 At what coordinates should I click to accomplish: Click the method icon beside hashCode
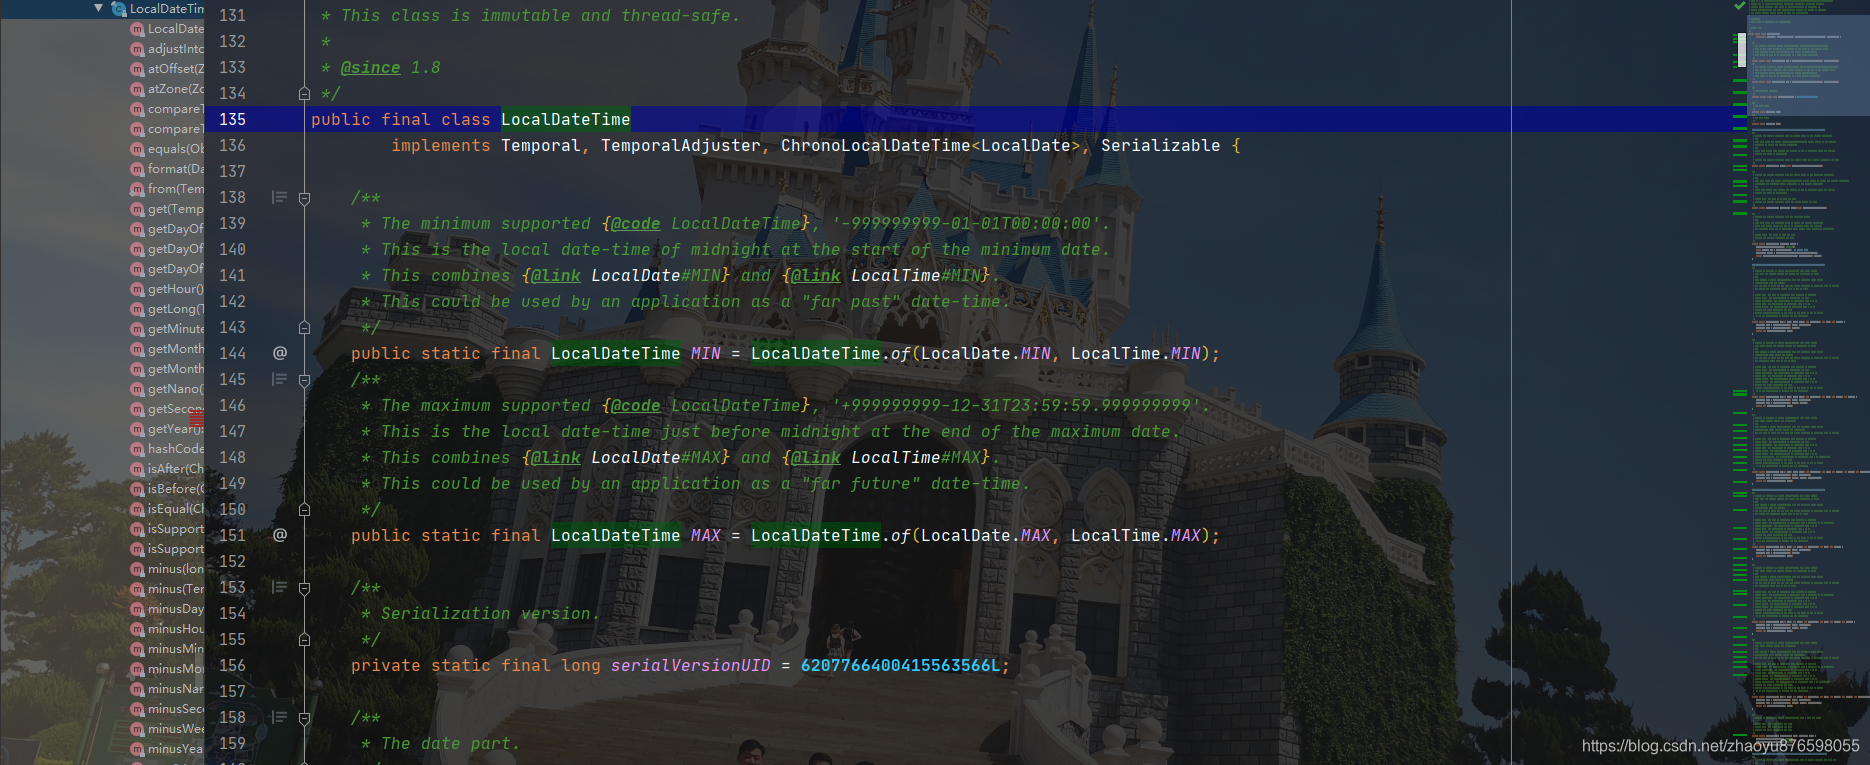coord(138,449)
